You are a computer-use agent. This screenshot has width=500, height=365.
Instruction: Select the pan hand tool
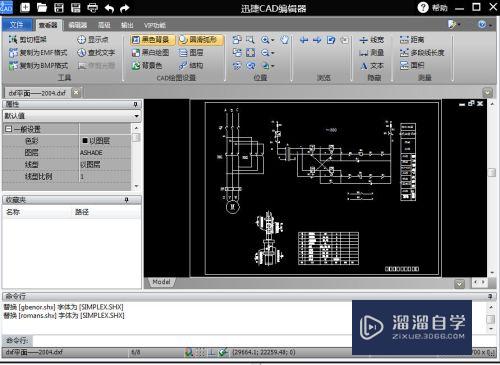click(x=284, y=40)
